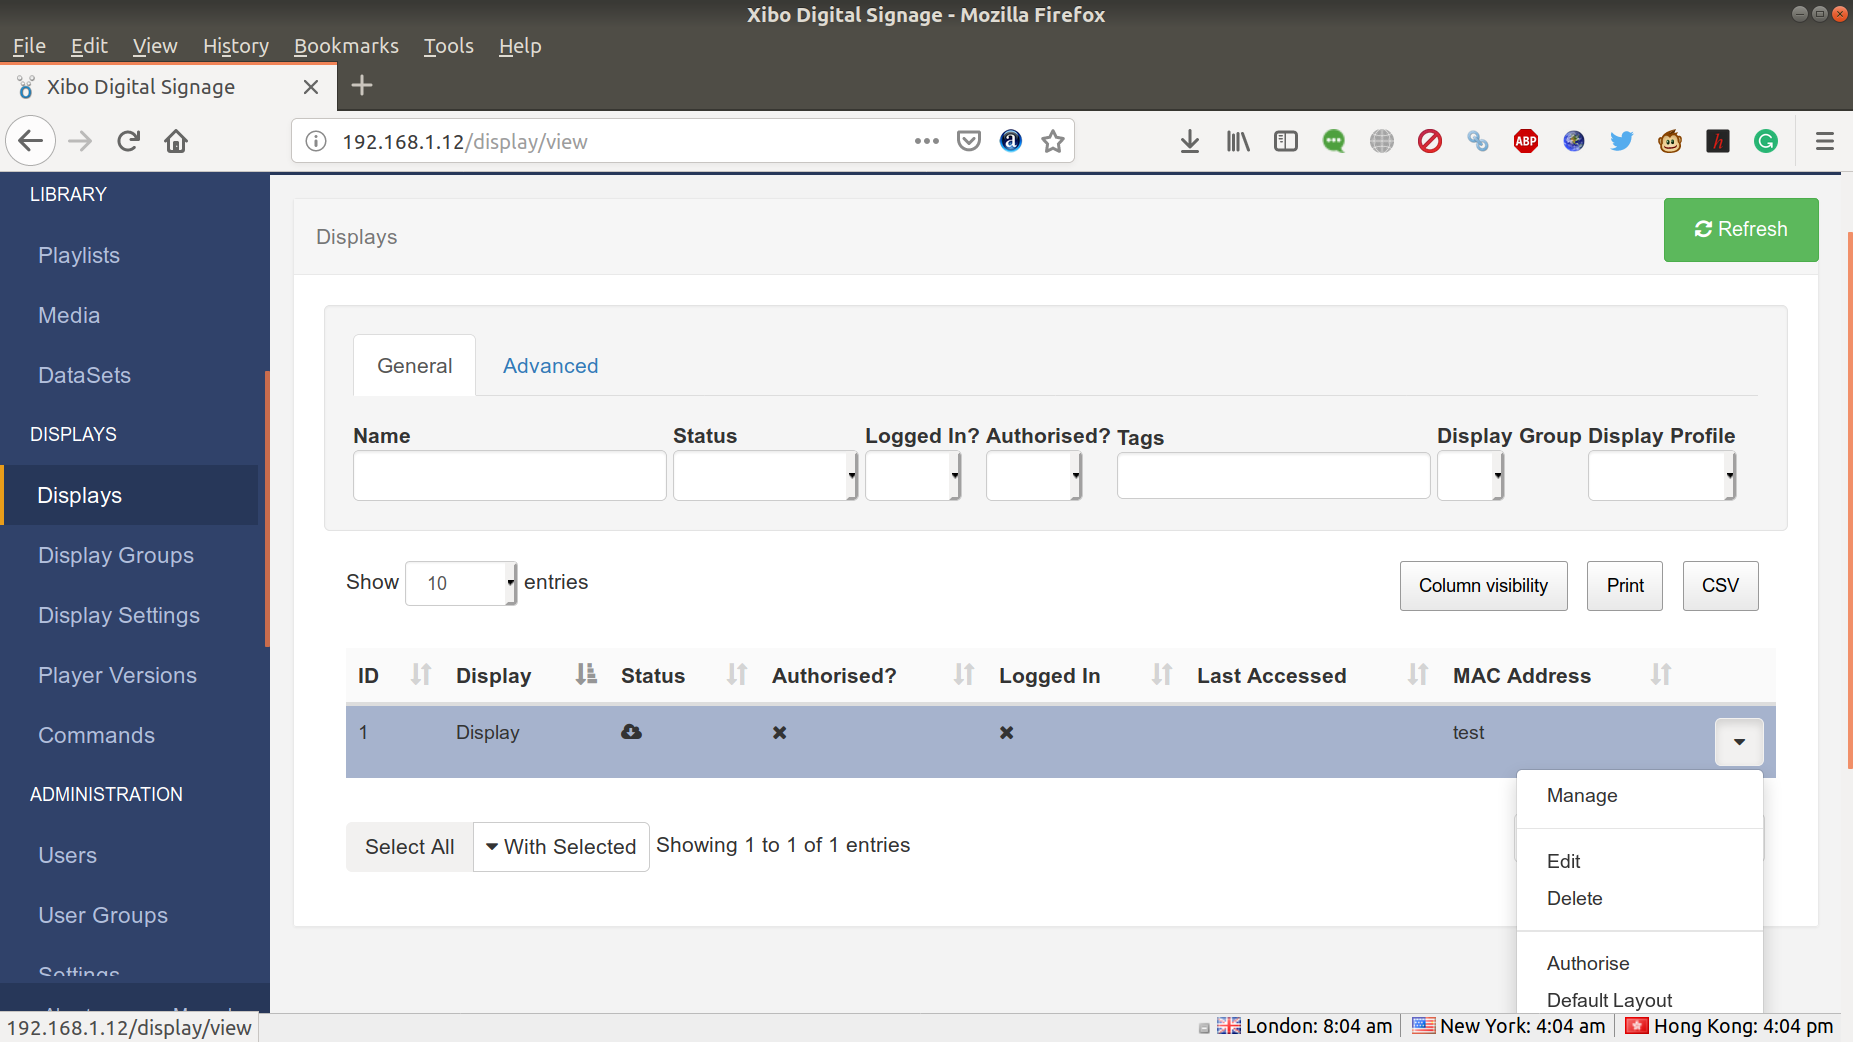Open the downloads arrow icon
The width and height of the screenshot is (1853, 1042).
click(x=1190, y=141)
